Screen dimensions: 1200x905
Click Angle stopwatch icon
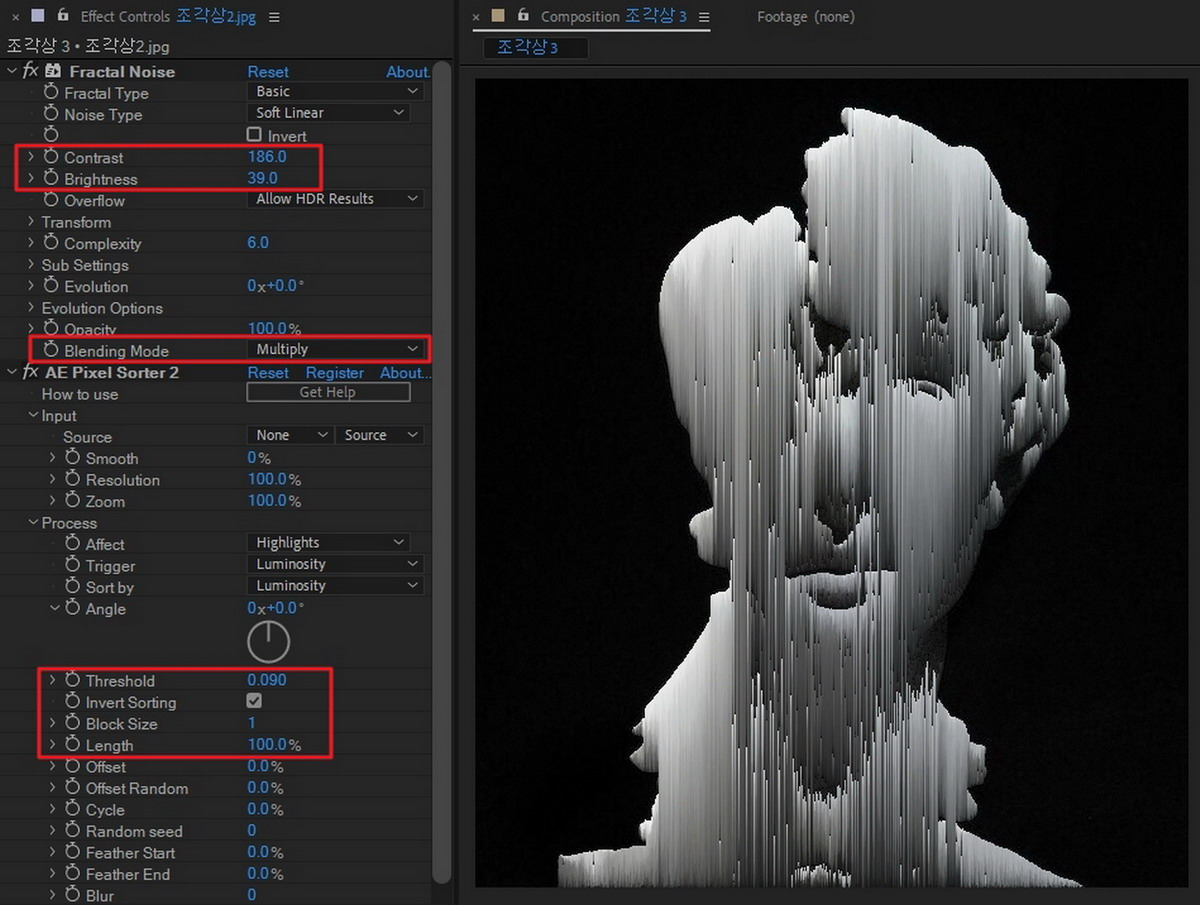[x=72, y=609]
